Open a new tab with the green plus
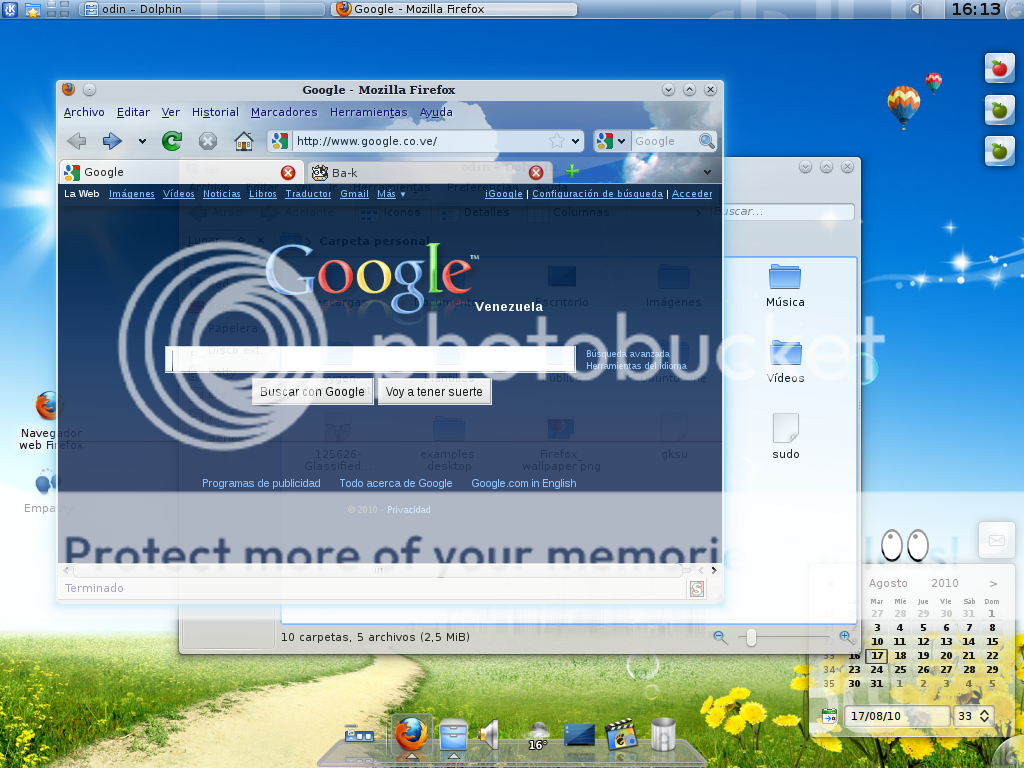This screenshot has width=1024, height=768. 572,172
